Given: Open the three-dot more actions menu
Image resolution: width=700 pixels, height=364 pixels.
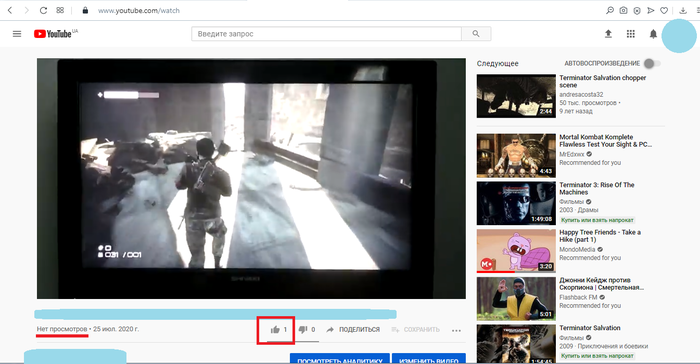Looking at the screenshot, I should 456,331.
